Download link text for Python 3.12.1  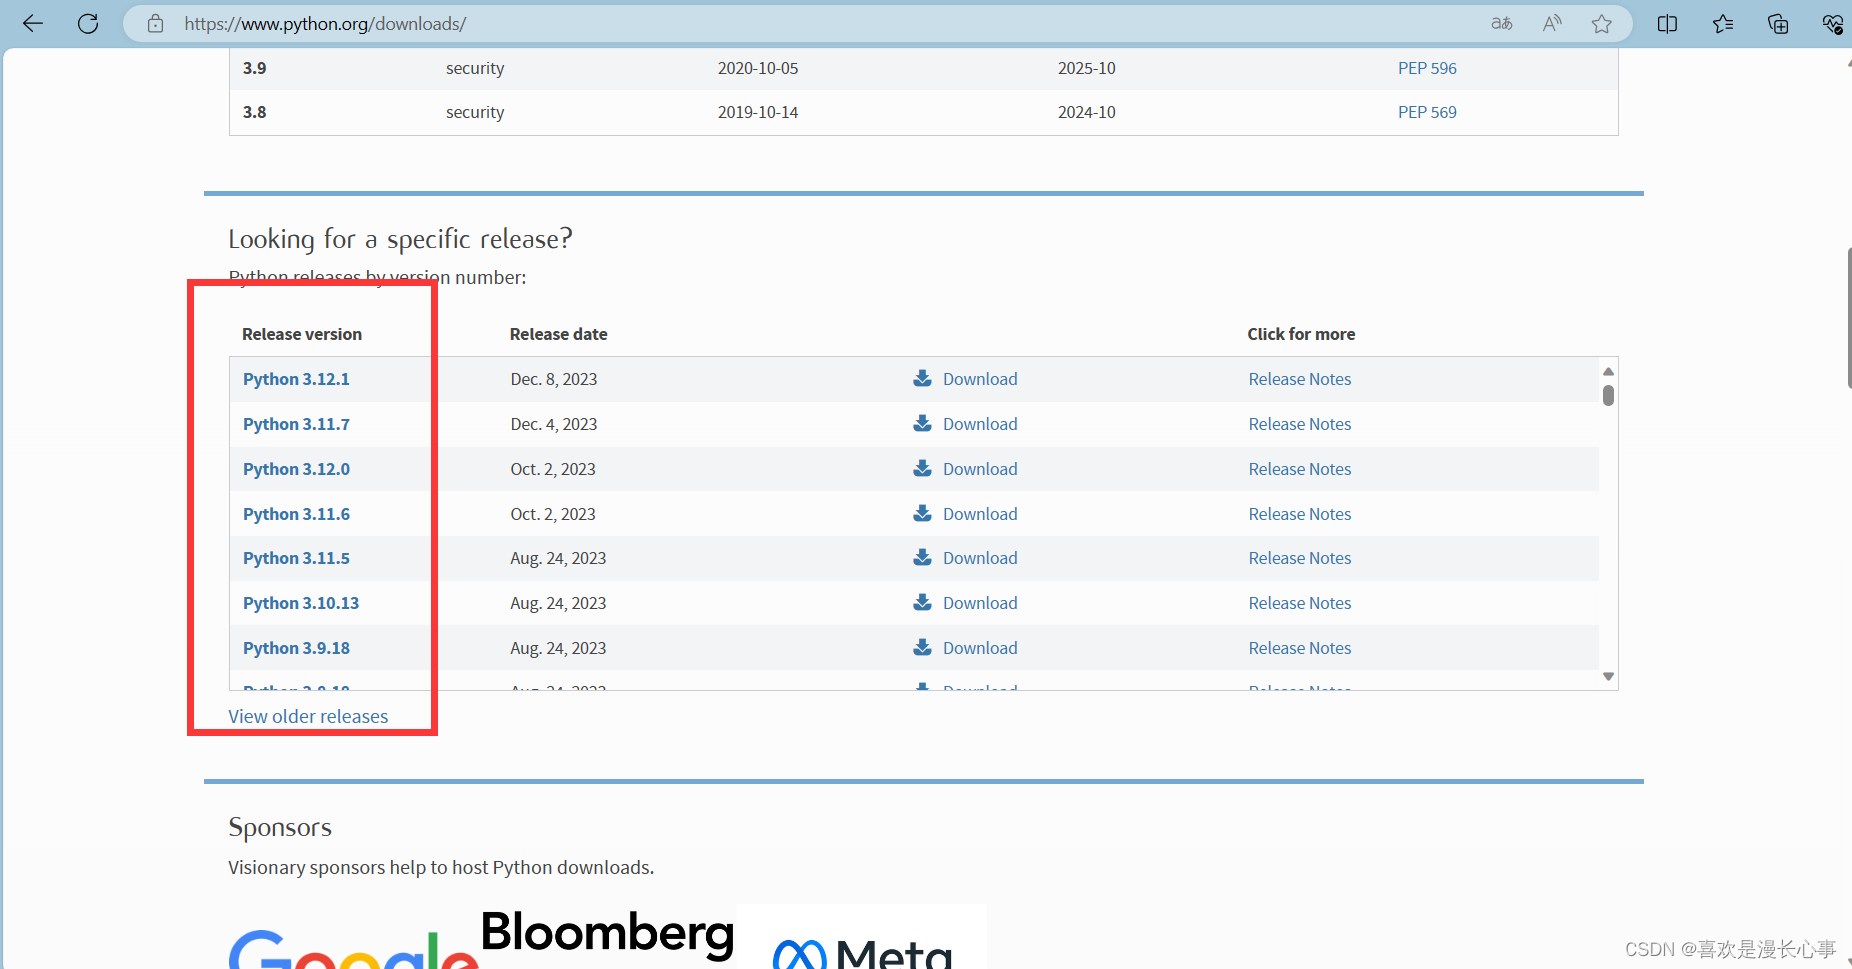tap(980, 379)
